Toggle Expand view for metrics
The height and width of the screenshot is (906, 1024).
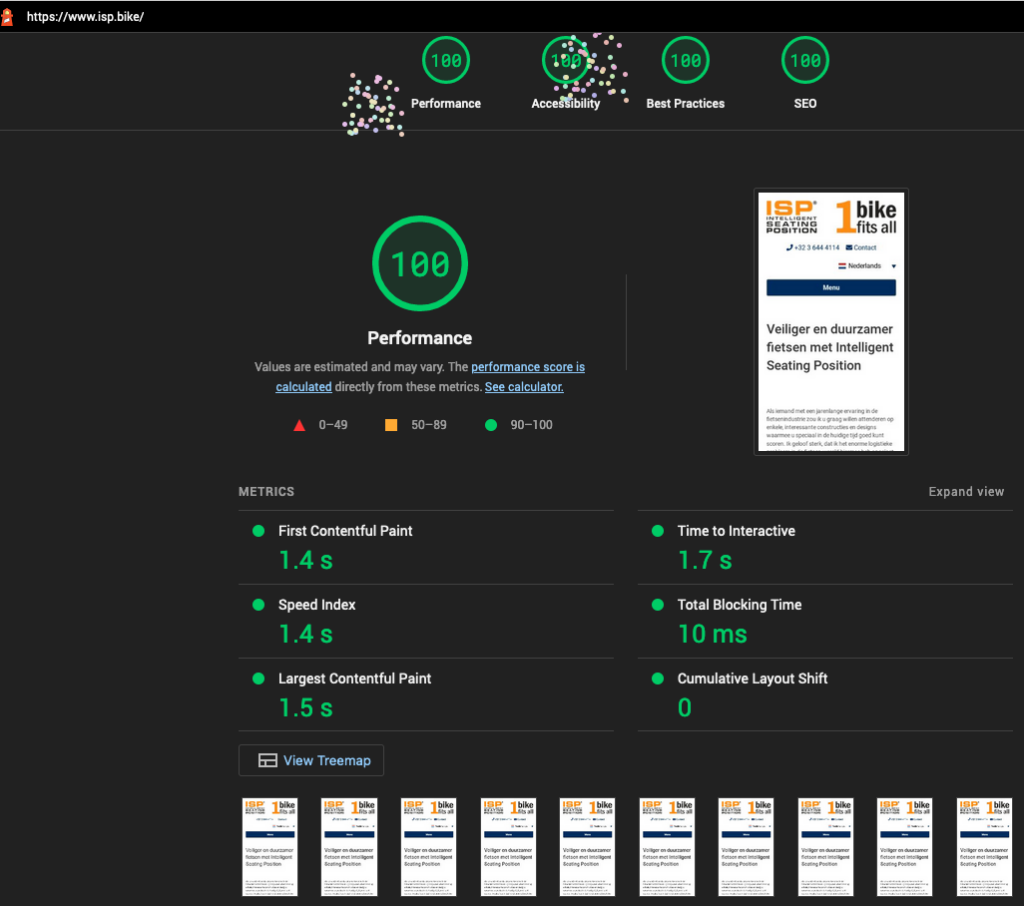tap(965, 492)
